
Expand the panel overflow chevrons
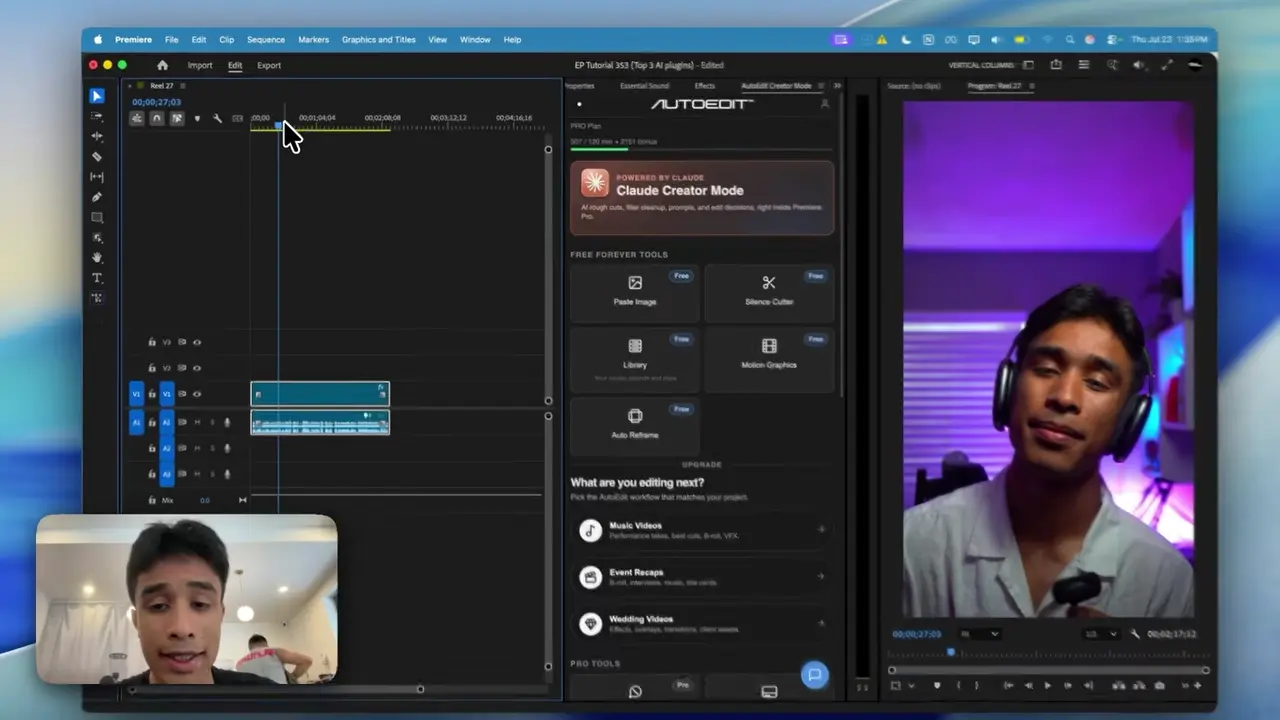(837, 86)
